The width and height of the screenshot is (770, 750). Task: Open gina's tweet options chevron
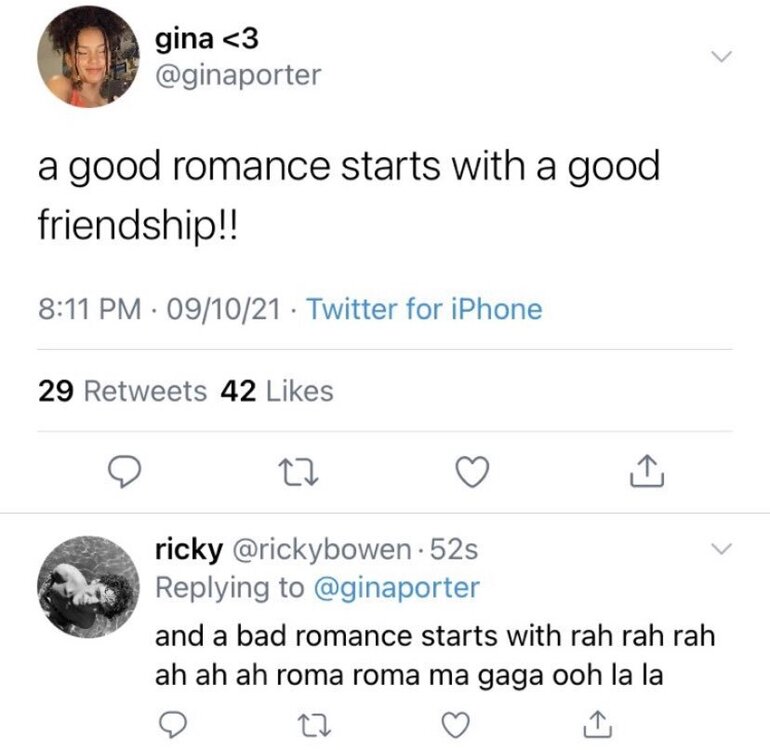720,56
